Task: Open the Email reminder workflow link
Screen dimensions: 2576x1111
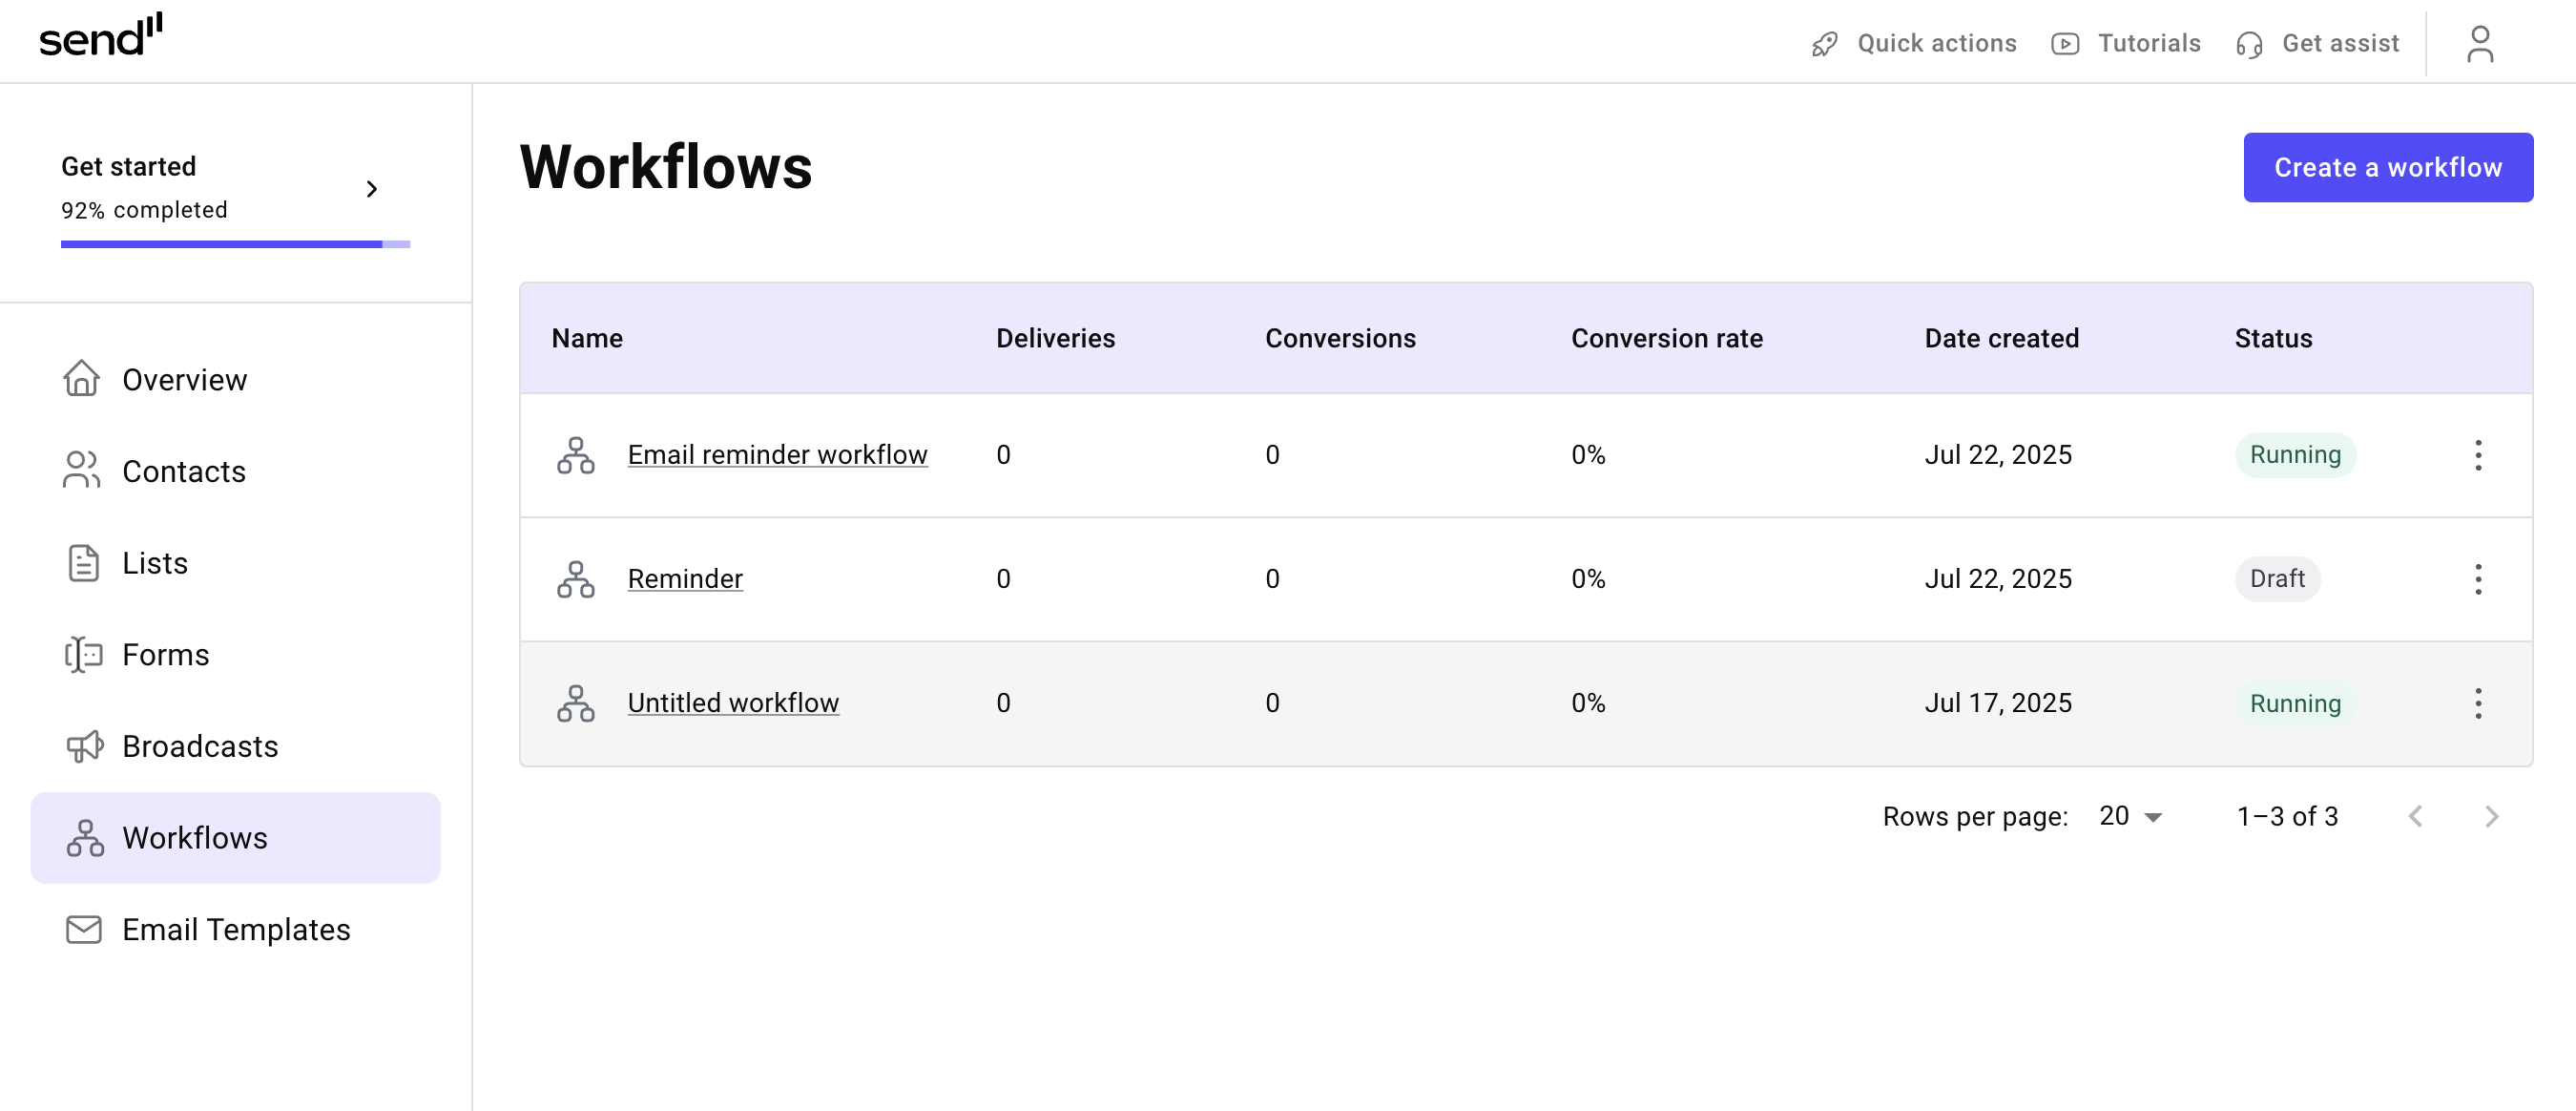Action: tap(777, 455)
